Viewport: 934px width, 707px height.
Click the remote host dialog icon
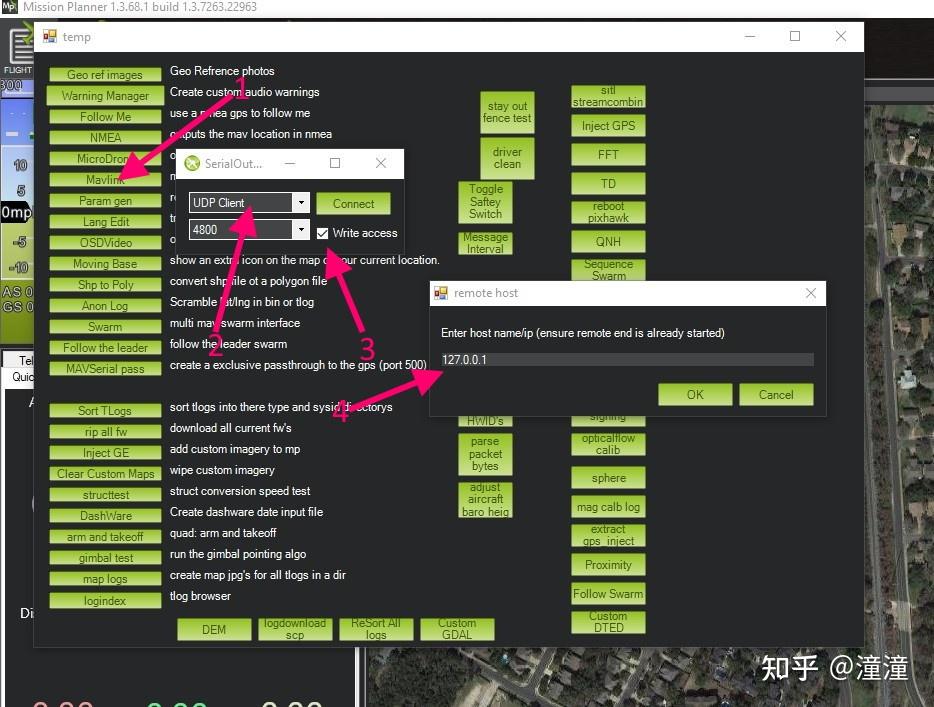440,292
